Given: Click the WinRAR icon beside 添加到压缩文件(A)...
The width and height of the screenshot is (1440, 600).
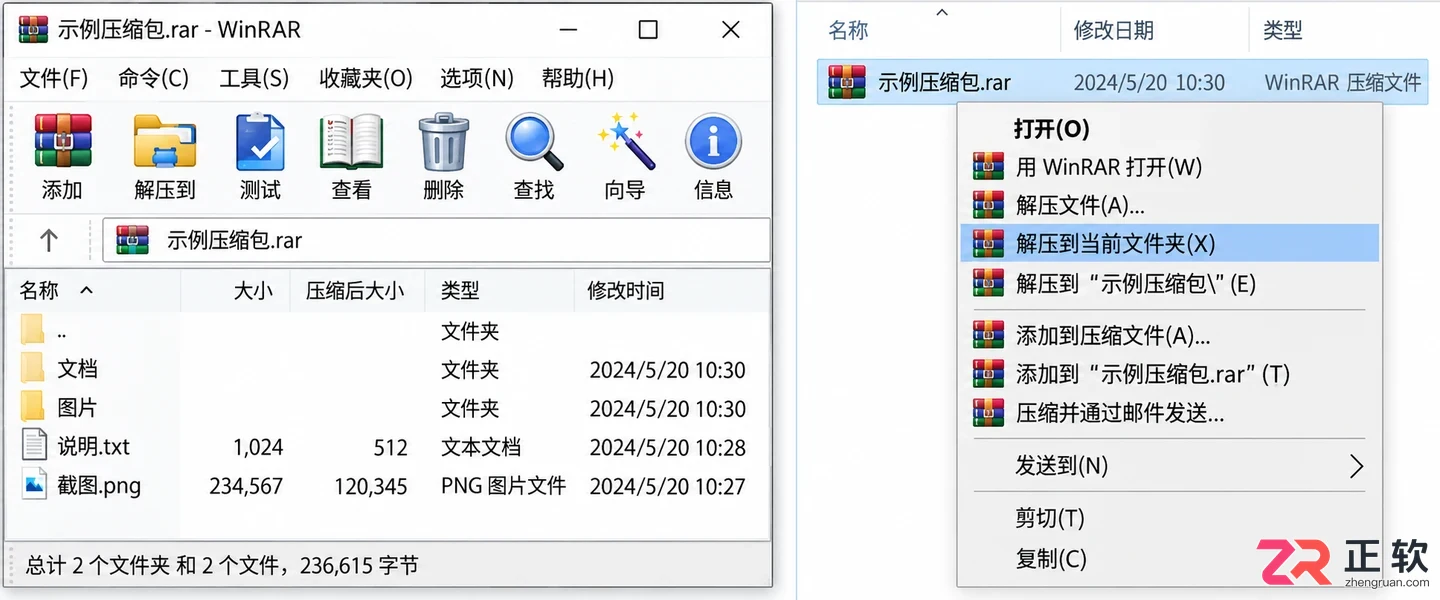Looking at the screenshot, I should click(988, 335).
